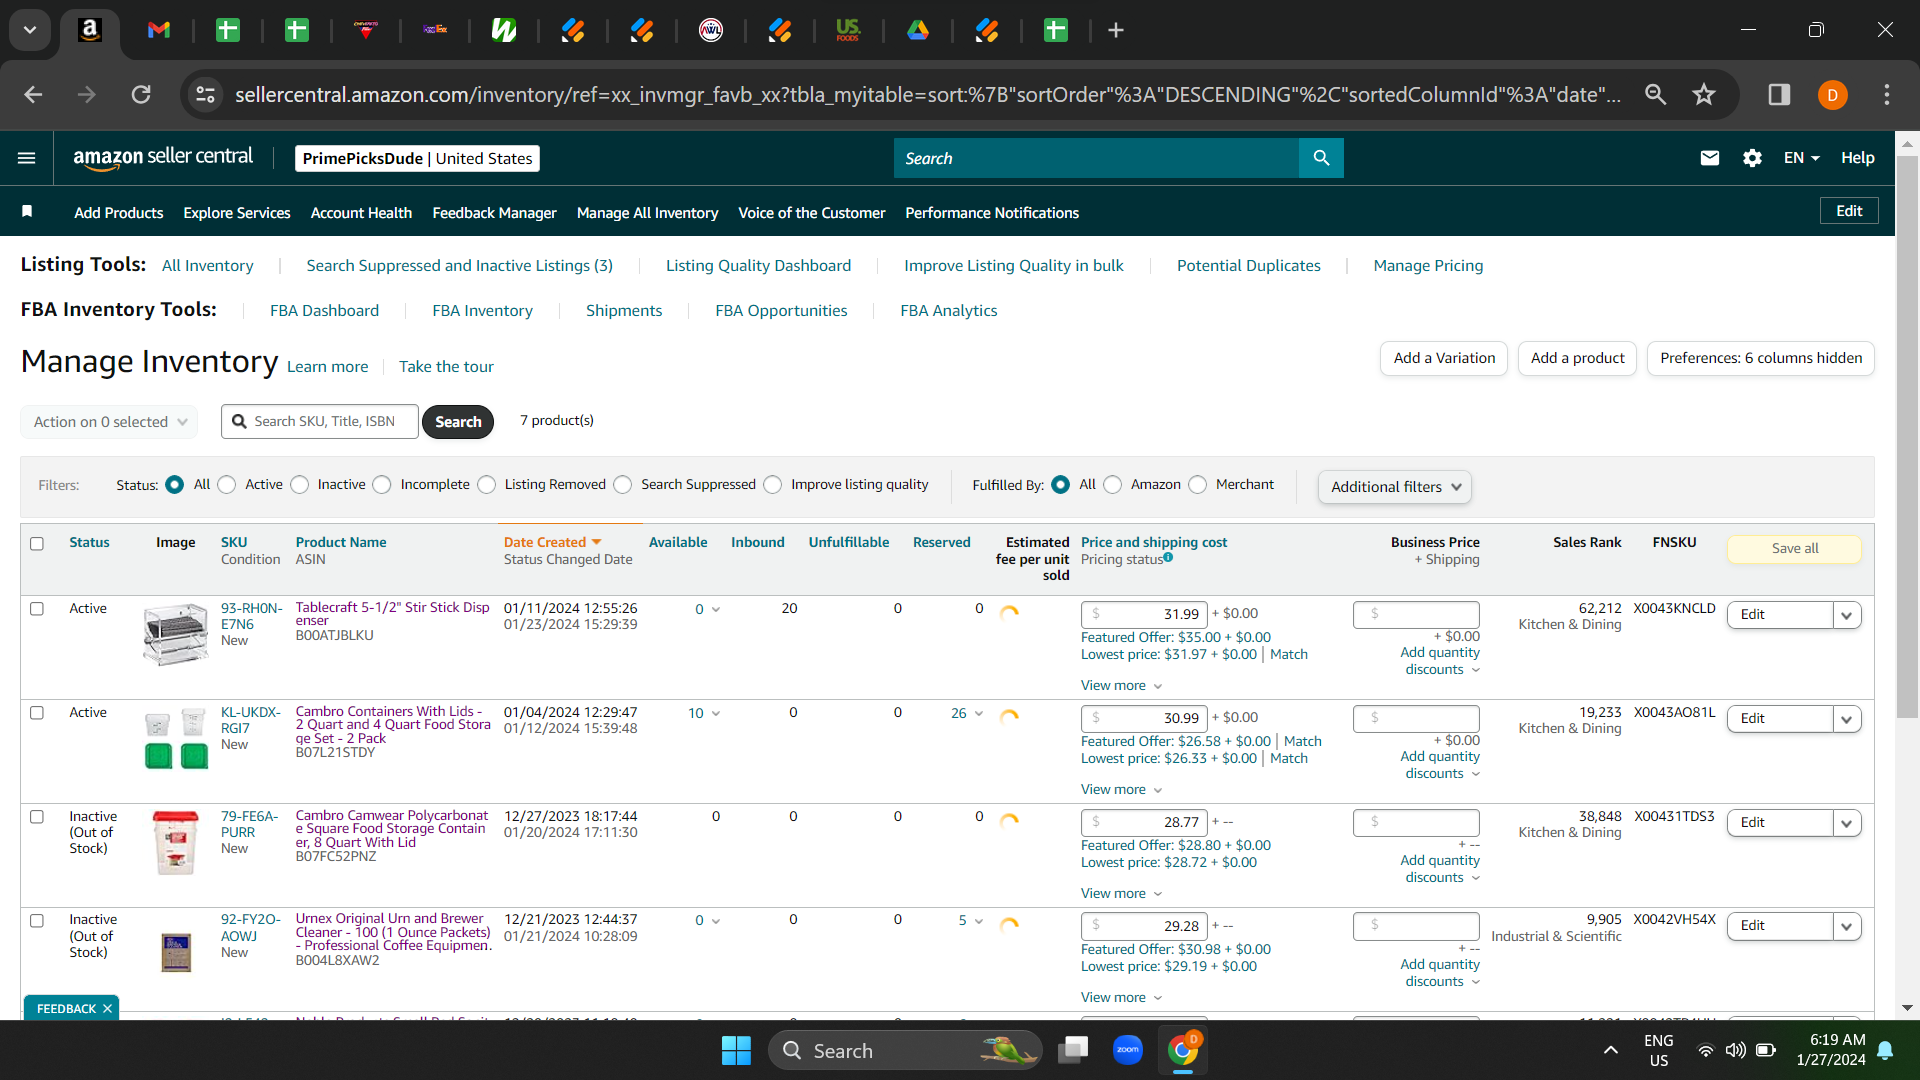Screen dimensions: 1920x1080
Task: Open the EN language dropdown
Action: pyautogui.click(x=1801, y=158)
